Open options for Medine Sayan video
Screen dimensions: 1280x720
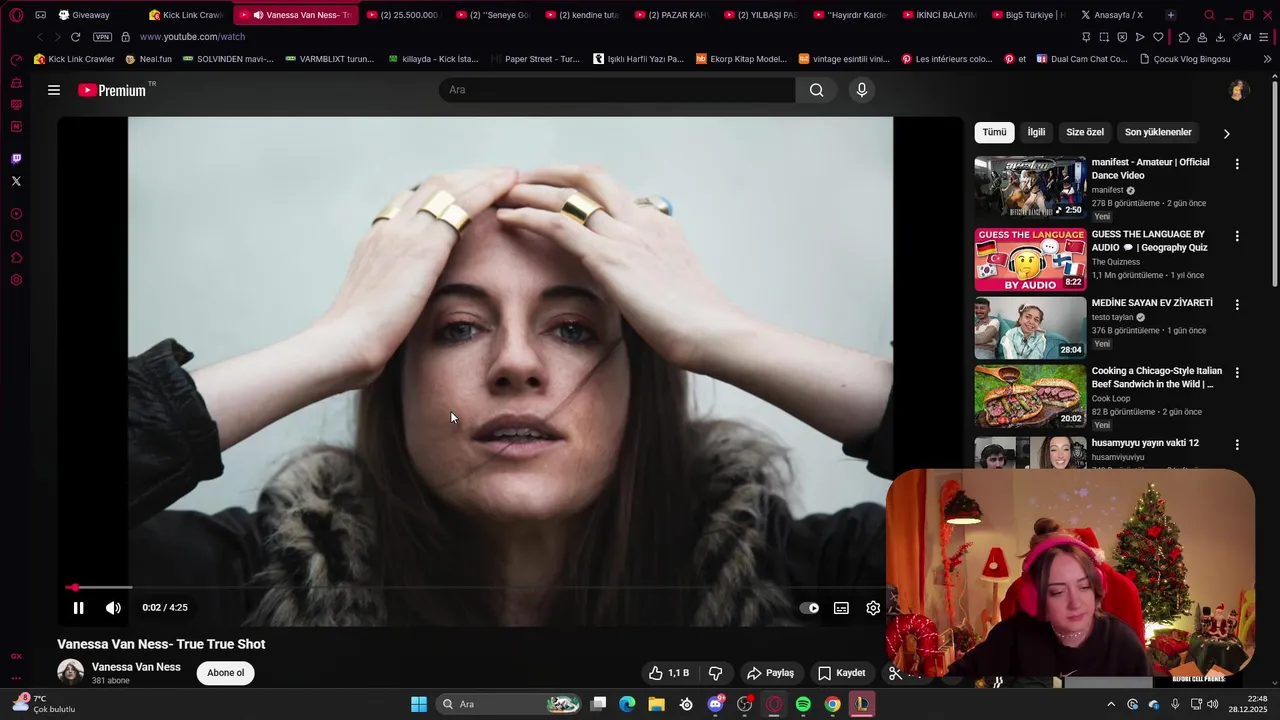(1237, 304)
